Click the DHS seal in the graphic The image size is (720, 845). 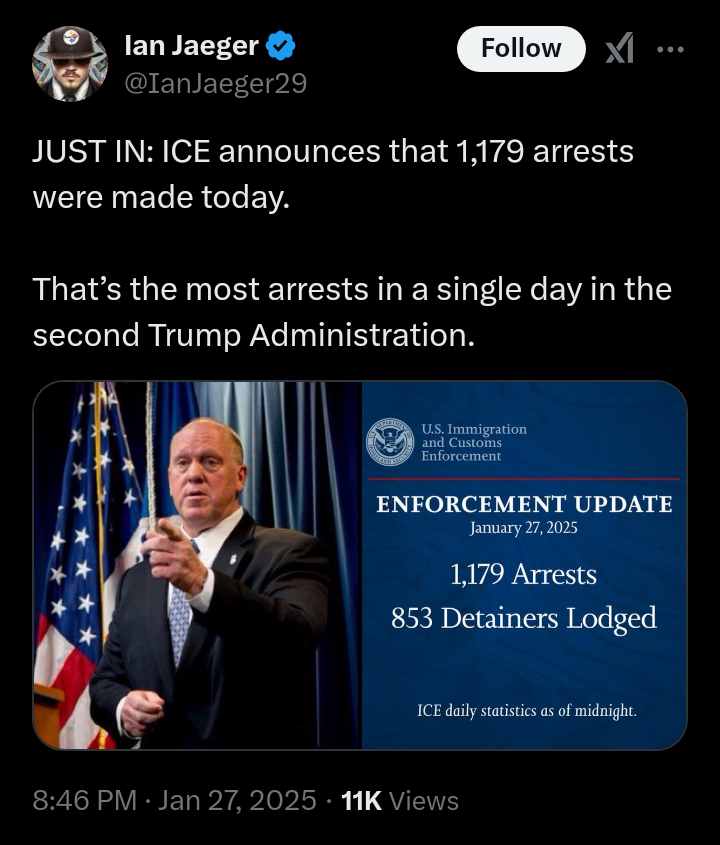390,442
